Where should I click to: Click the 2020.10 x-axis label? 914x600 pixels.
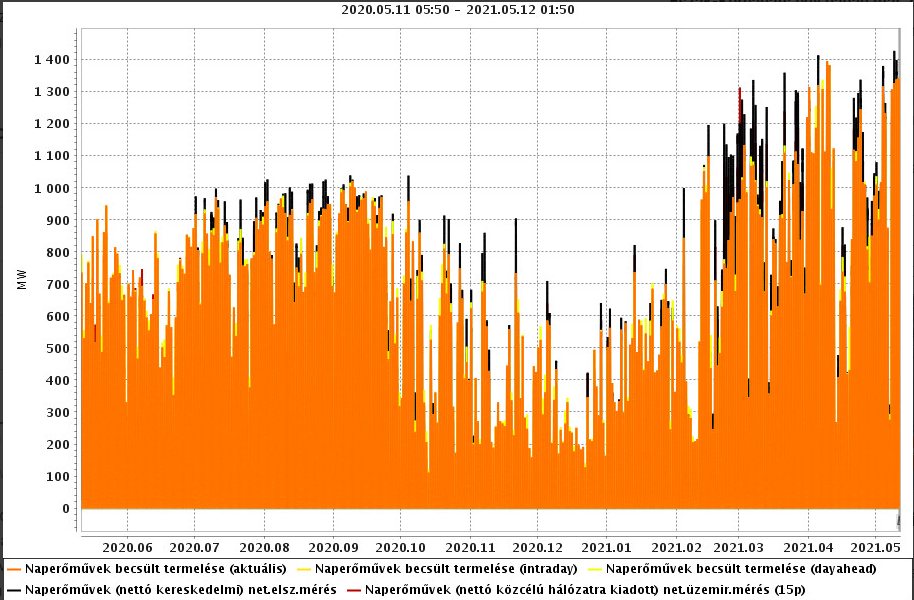400,548
